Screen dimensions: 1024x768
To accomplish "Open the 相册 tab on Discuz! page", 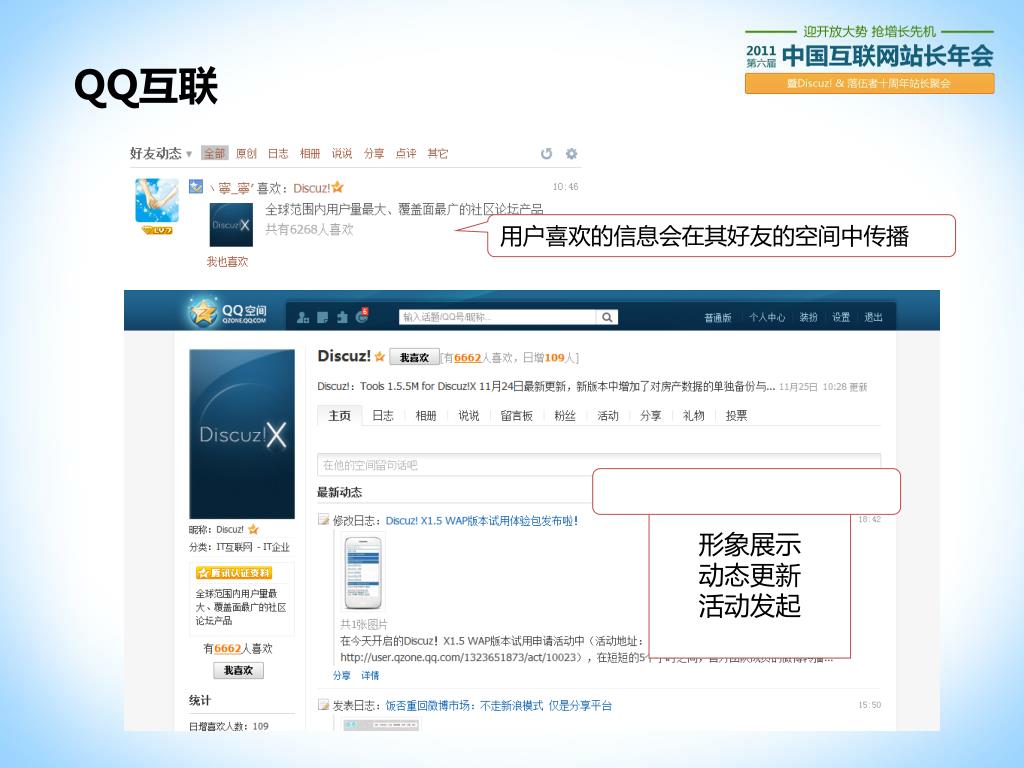I will click(x=426, y=415).
